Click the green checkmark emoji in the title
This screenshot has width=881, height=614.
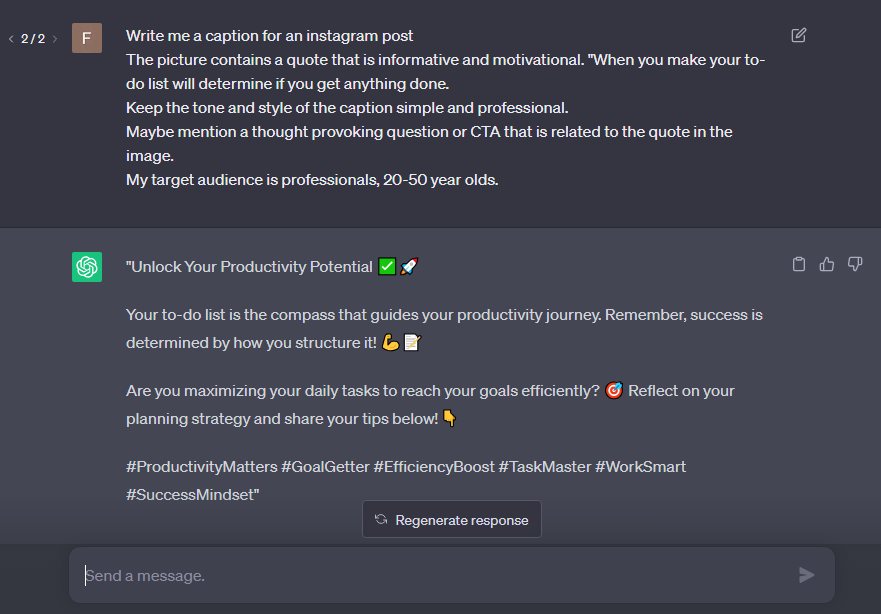(x=388, y=267)
